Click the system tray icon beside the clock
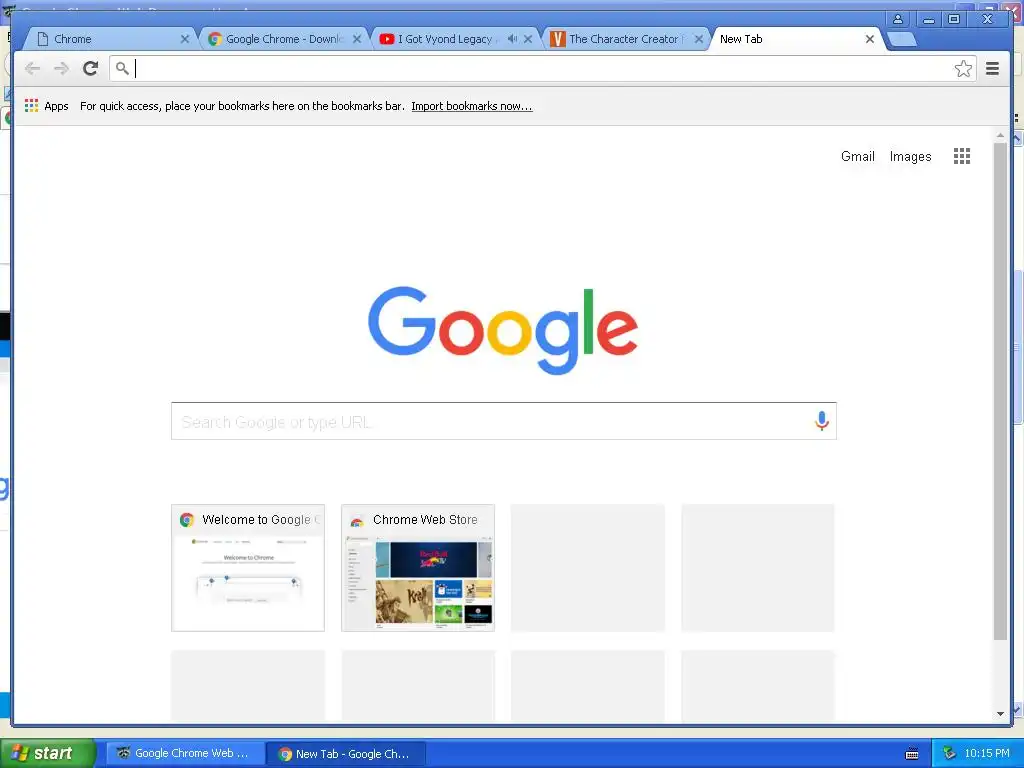Viewport: 1024px width, 768px height. [x=949, y=753]
